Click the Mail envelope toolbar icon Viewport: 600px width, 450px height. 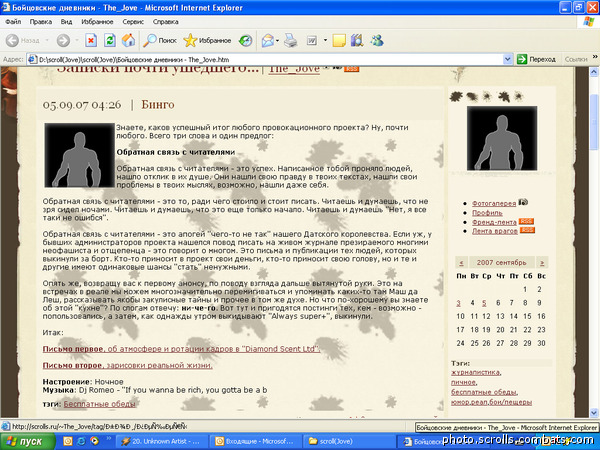tap(268, 40)
